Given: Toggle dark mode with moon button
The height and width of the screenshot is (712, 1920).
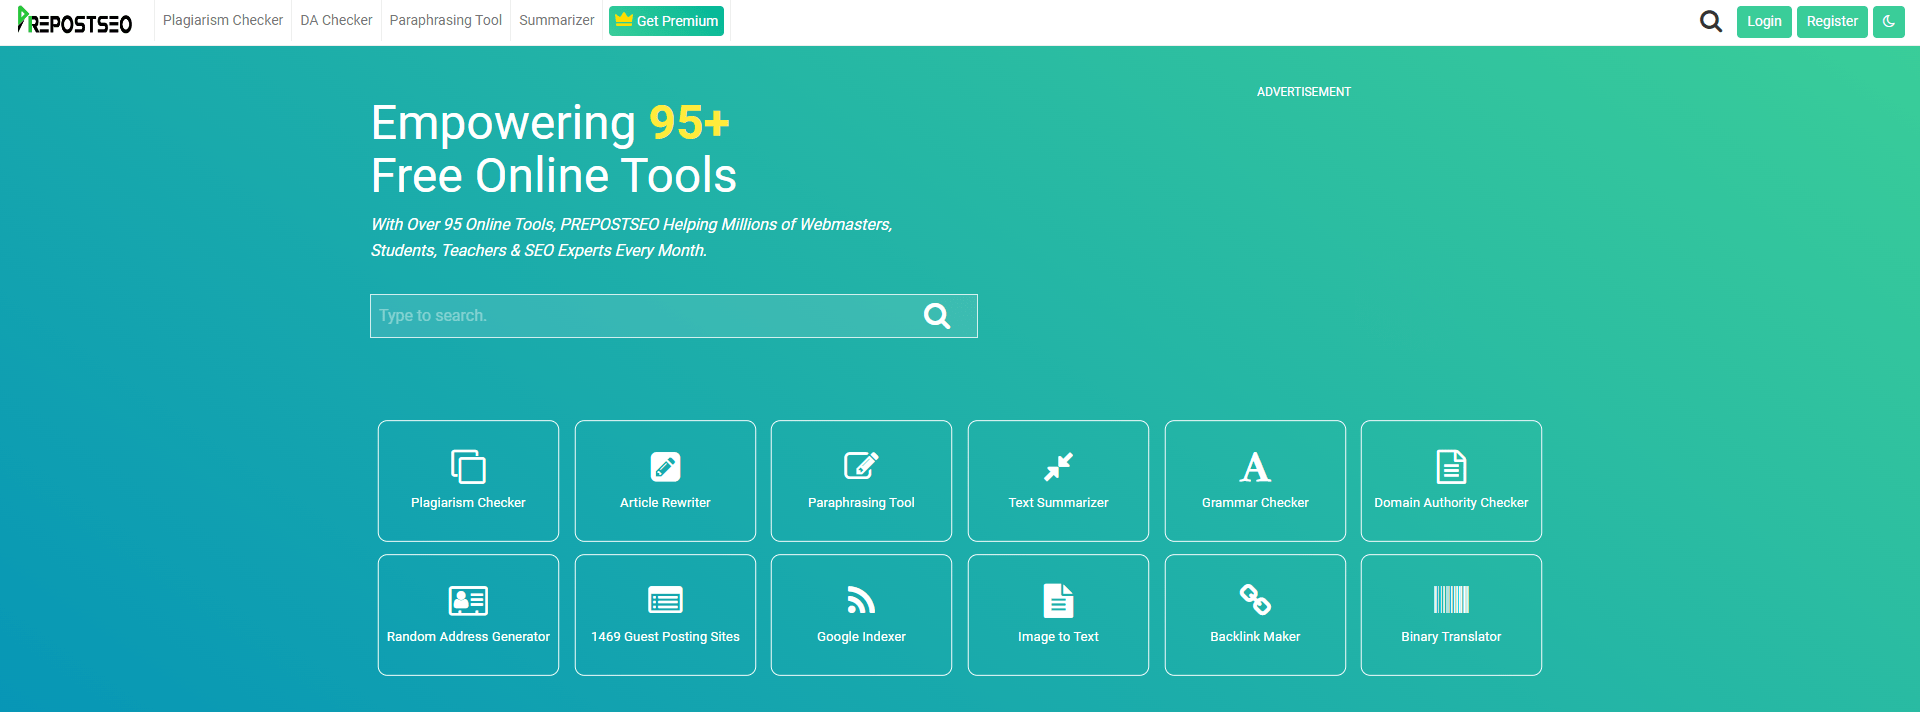Looking at the screenshot, I should coord(1888,21).
